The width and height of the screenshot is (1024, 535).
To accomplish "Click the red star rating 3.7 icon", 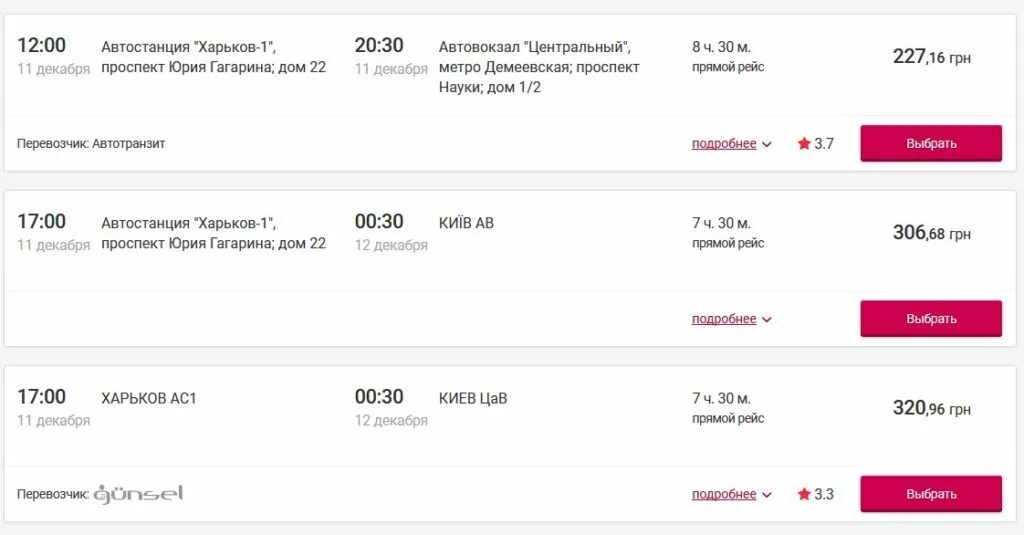I will (x=804, y=143).
